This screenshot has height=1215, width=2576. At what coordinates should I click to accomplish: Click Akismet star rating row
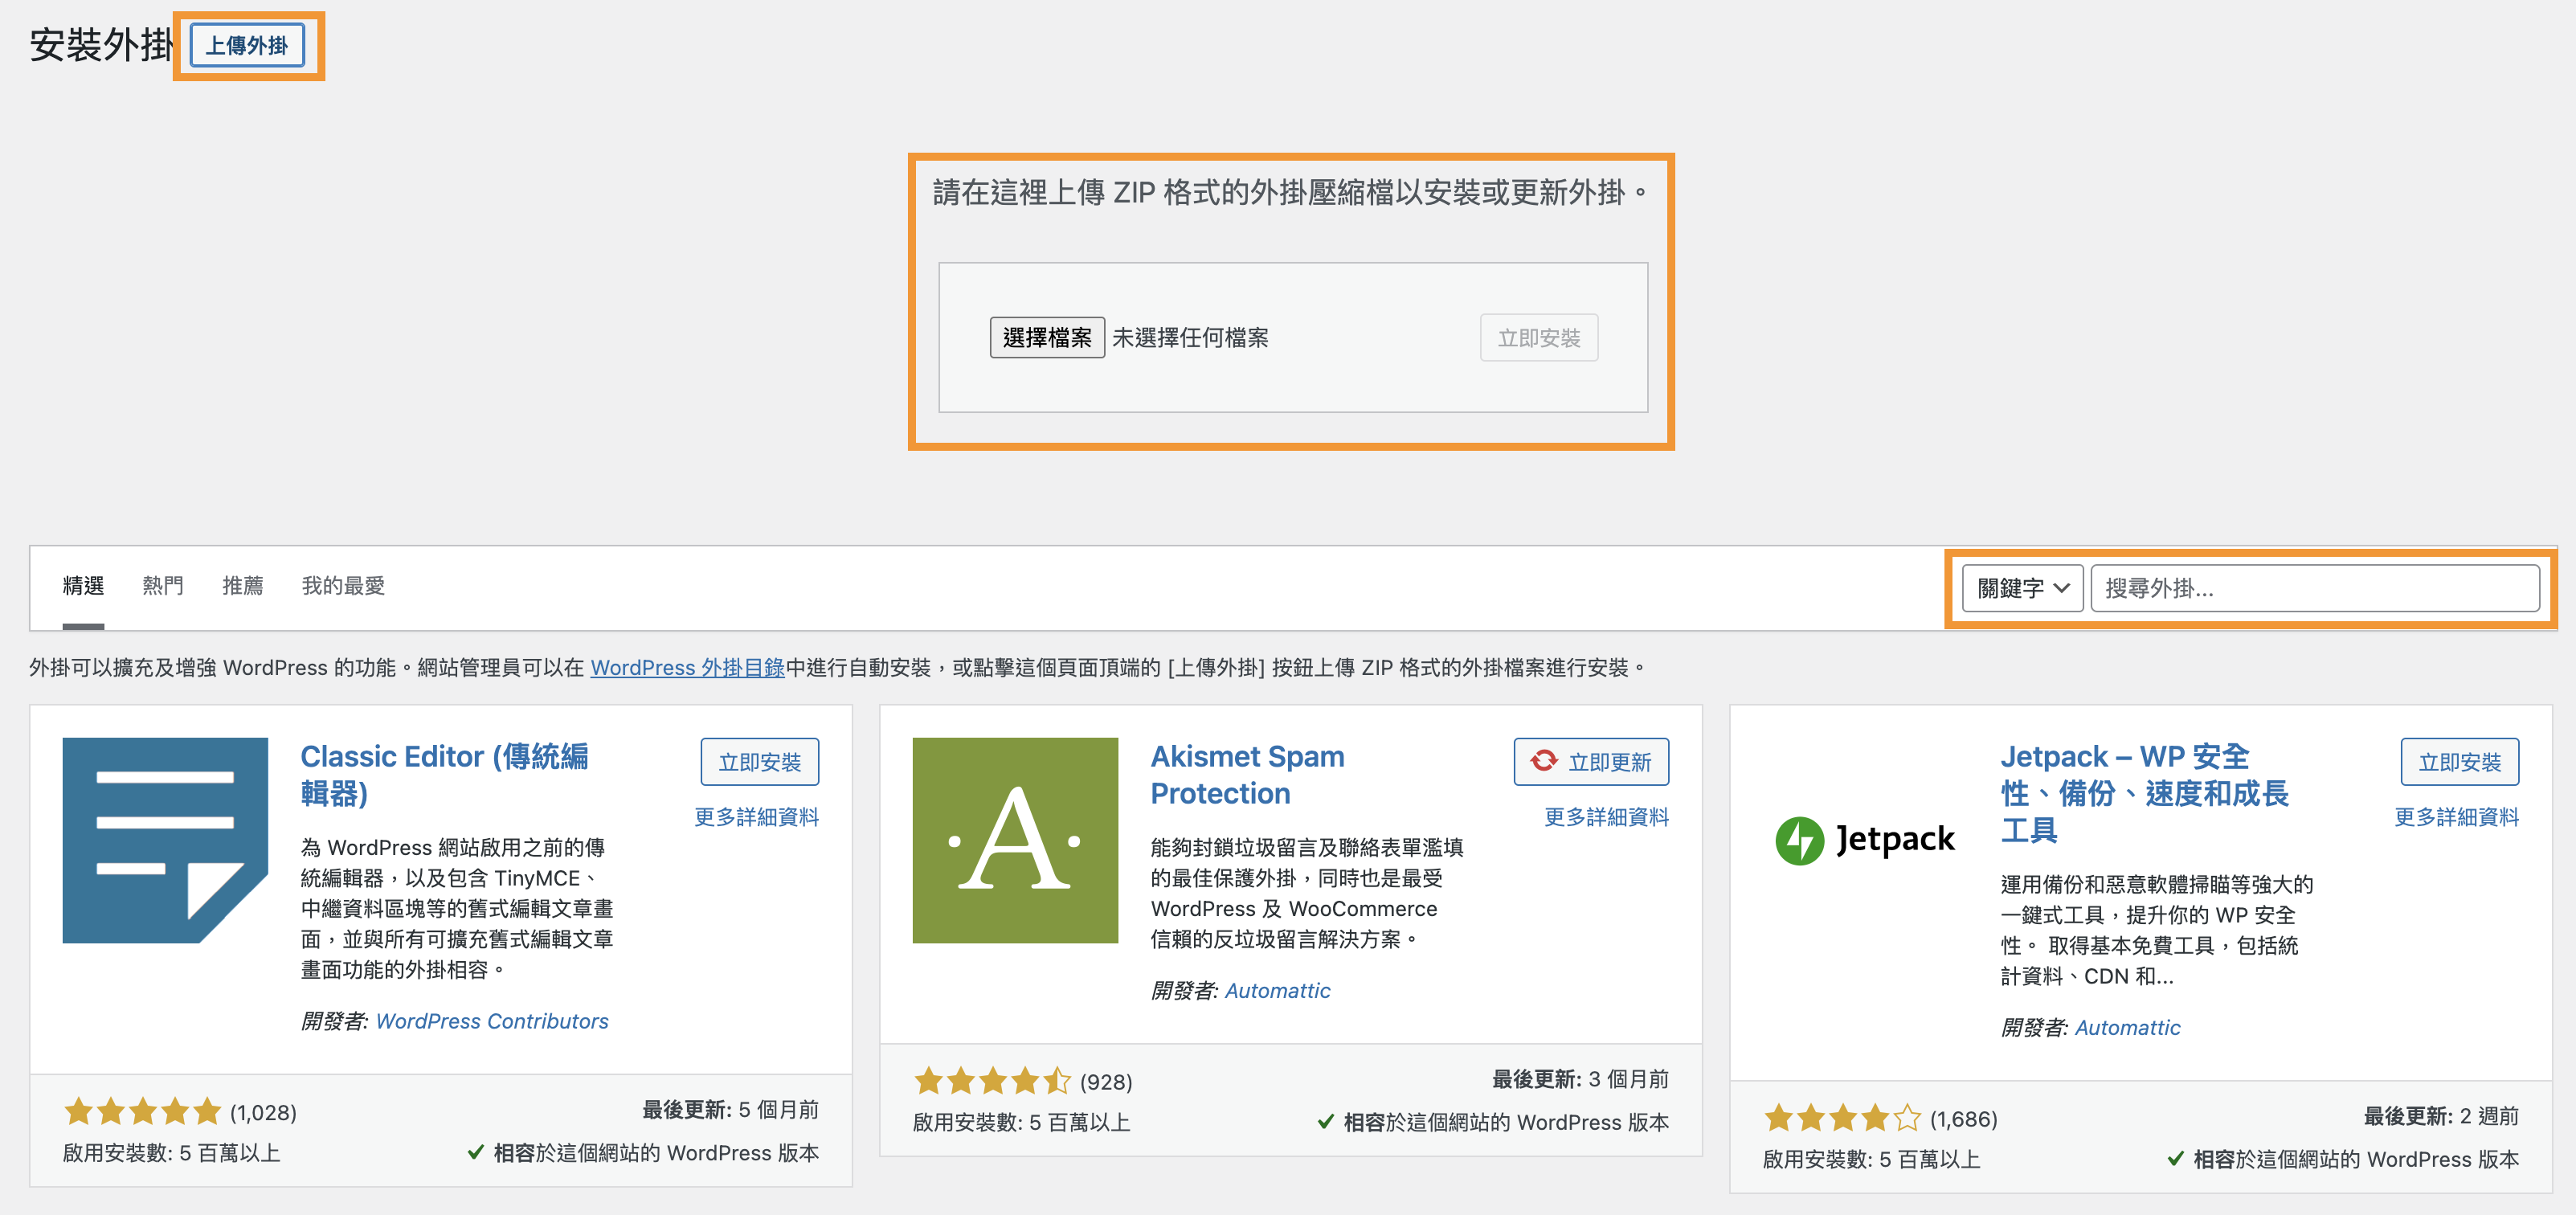click(992, 1081)
